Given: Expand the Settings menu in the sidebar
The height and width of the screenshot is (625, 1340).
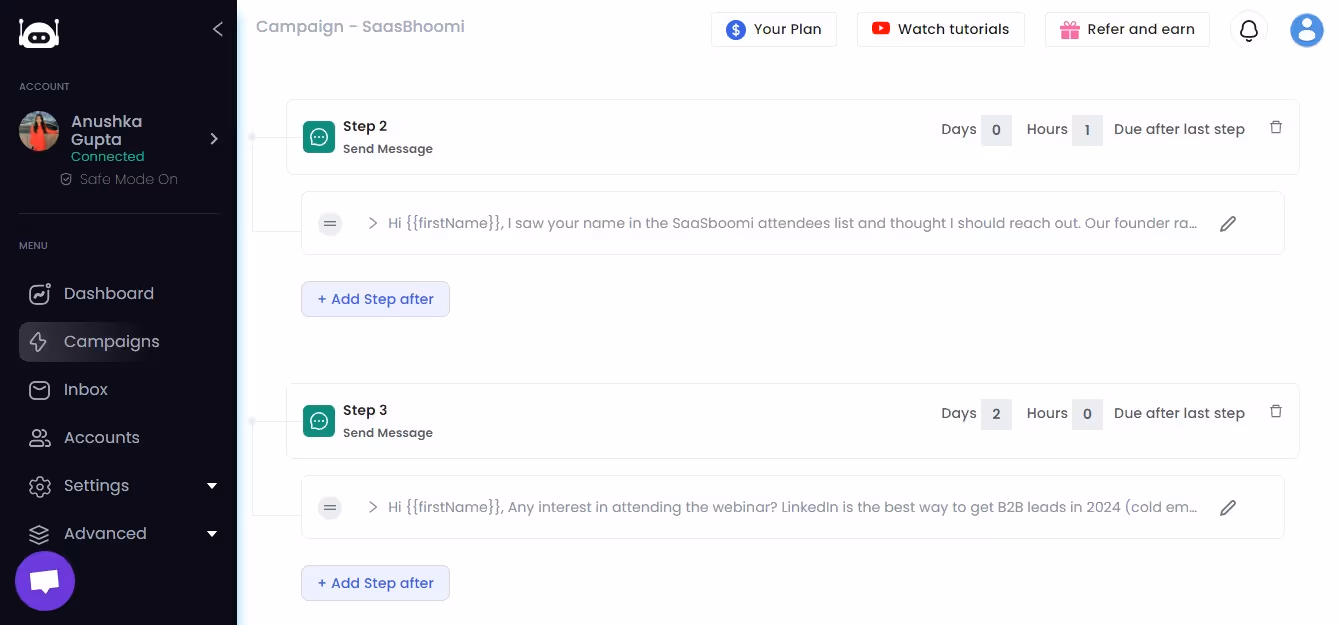Looking at the screenshot, I should pos(96,486).
